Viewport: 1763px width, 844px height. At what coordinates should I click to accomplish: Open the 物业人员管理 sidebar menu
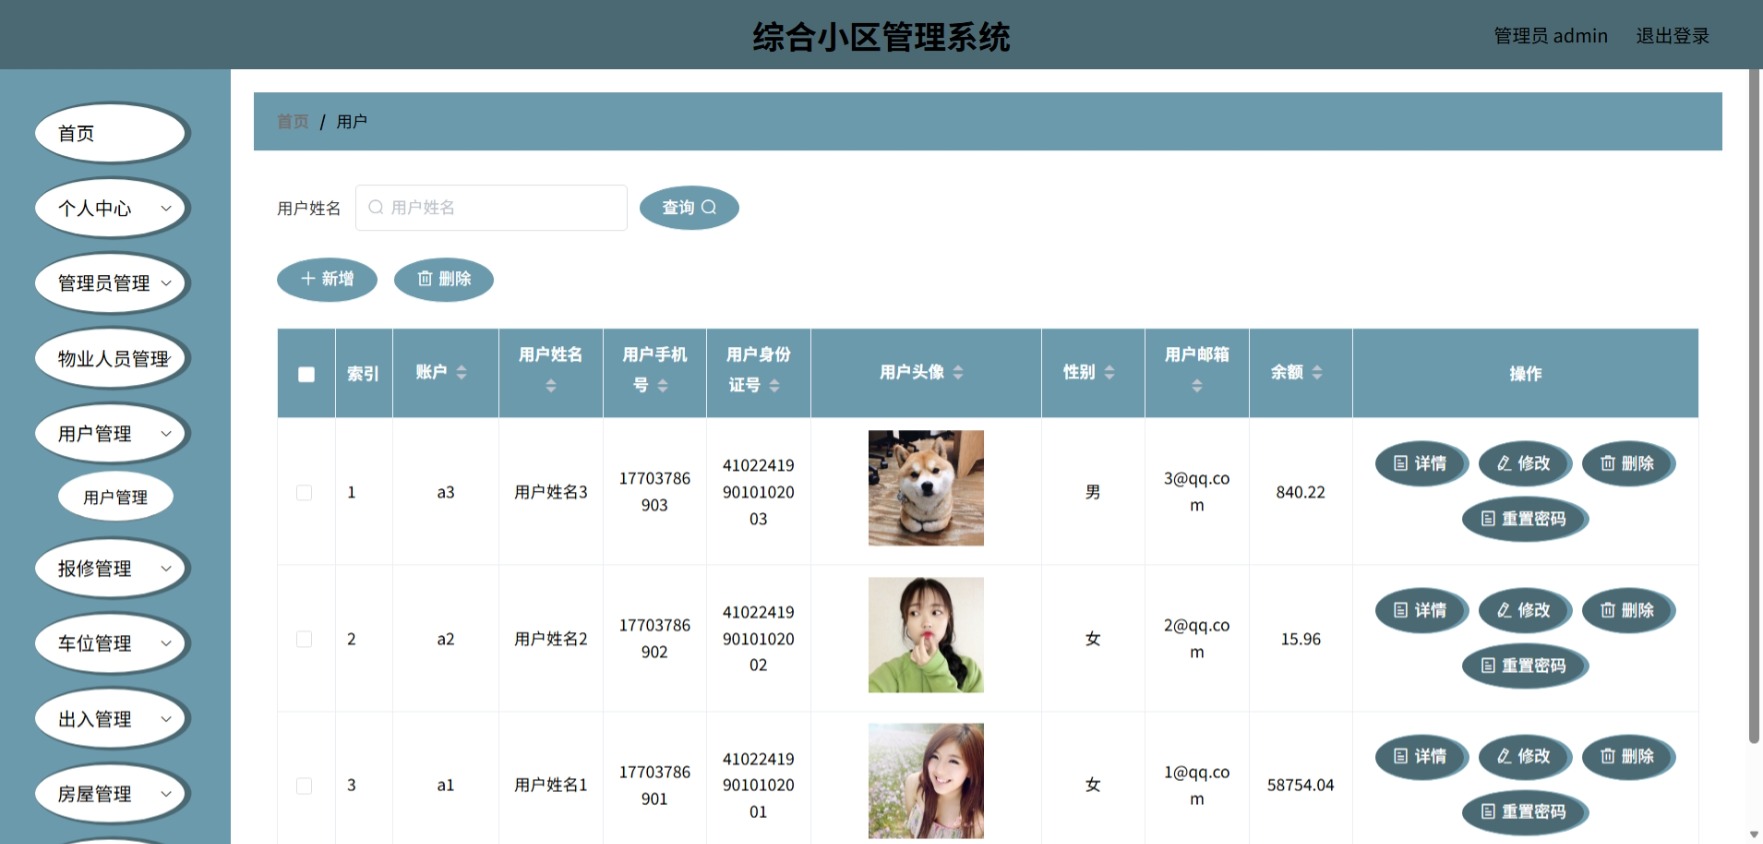(x=112, y=358)
